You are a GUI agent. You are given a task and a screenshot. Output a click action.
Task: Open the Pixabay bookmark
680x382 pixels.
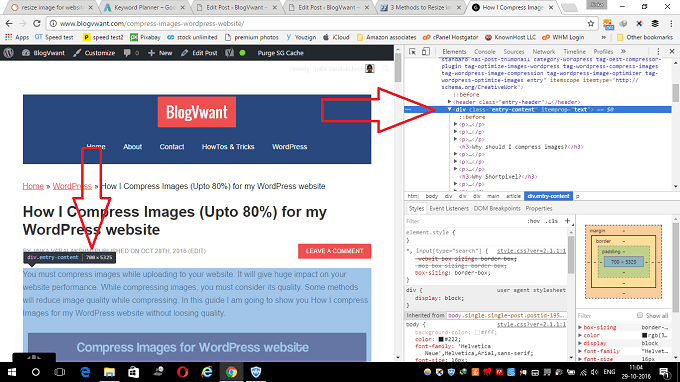click(x=145, y=37)
